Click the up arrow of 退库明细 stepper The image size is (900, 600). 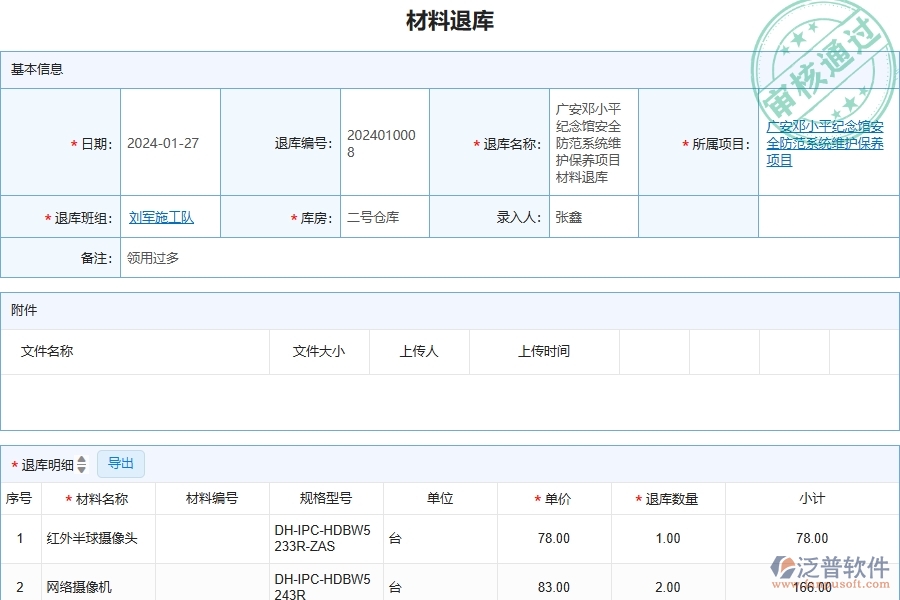(82, 459)
